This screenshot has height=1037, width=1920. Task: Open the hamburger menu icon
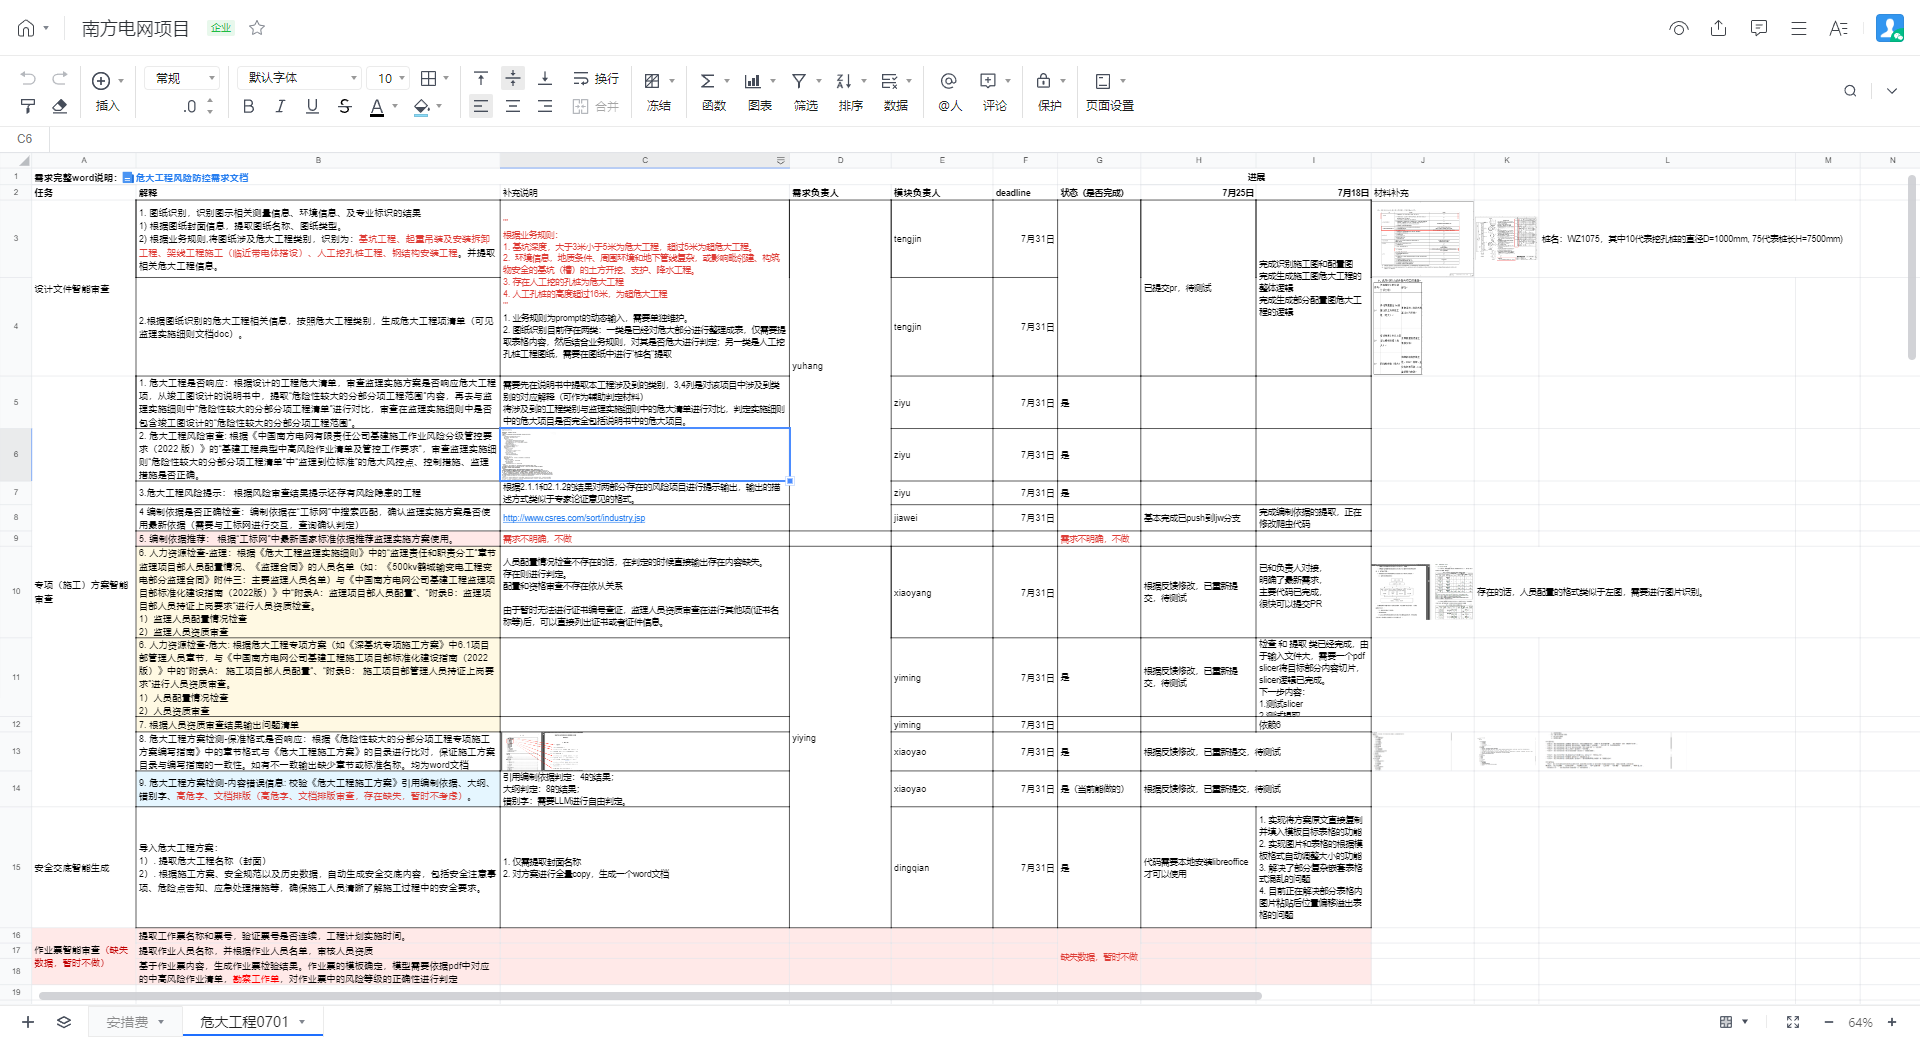click(1799, 28)
